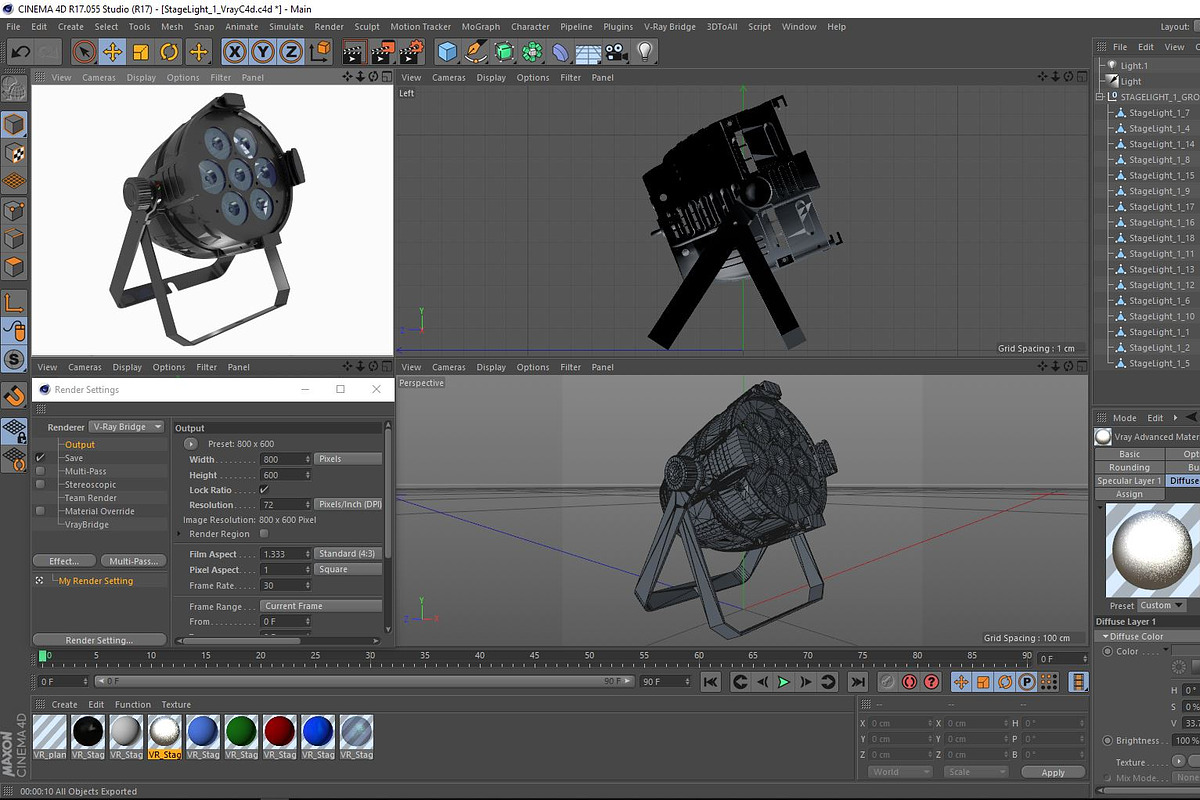Toggle parameter P keyframe recording
This screenshot has width=1200, height=800.
(1027, 682)
